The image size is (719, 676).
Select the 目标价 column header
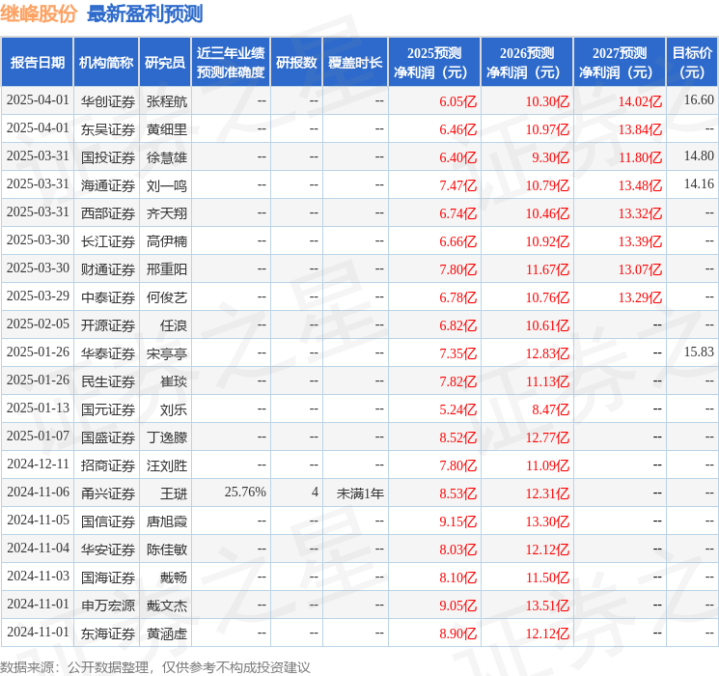click(692, 62)
